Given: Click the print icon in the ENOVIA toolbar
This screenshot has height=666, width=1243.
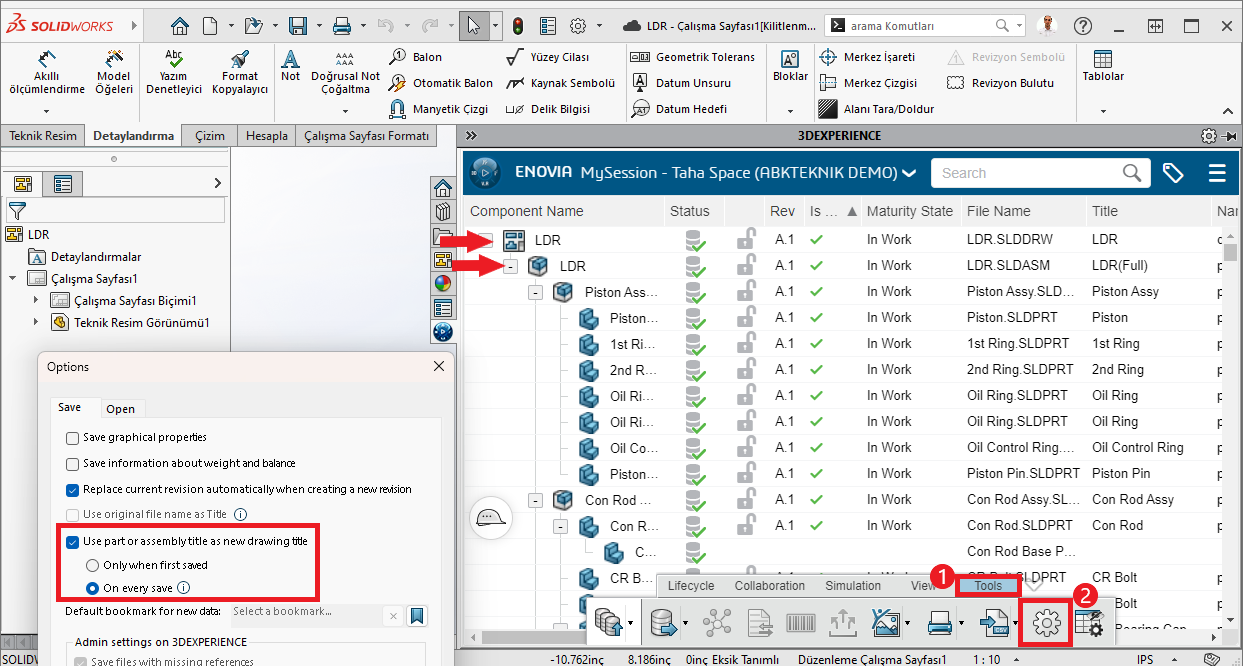Looking at the screenshot, I should pos(939,624).
